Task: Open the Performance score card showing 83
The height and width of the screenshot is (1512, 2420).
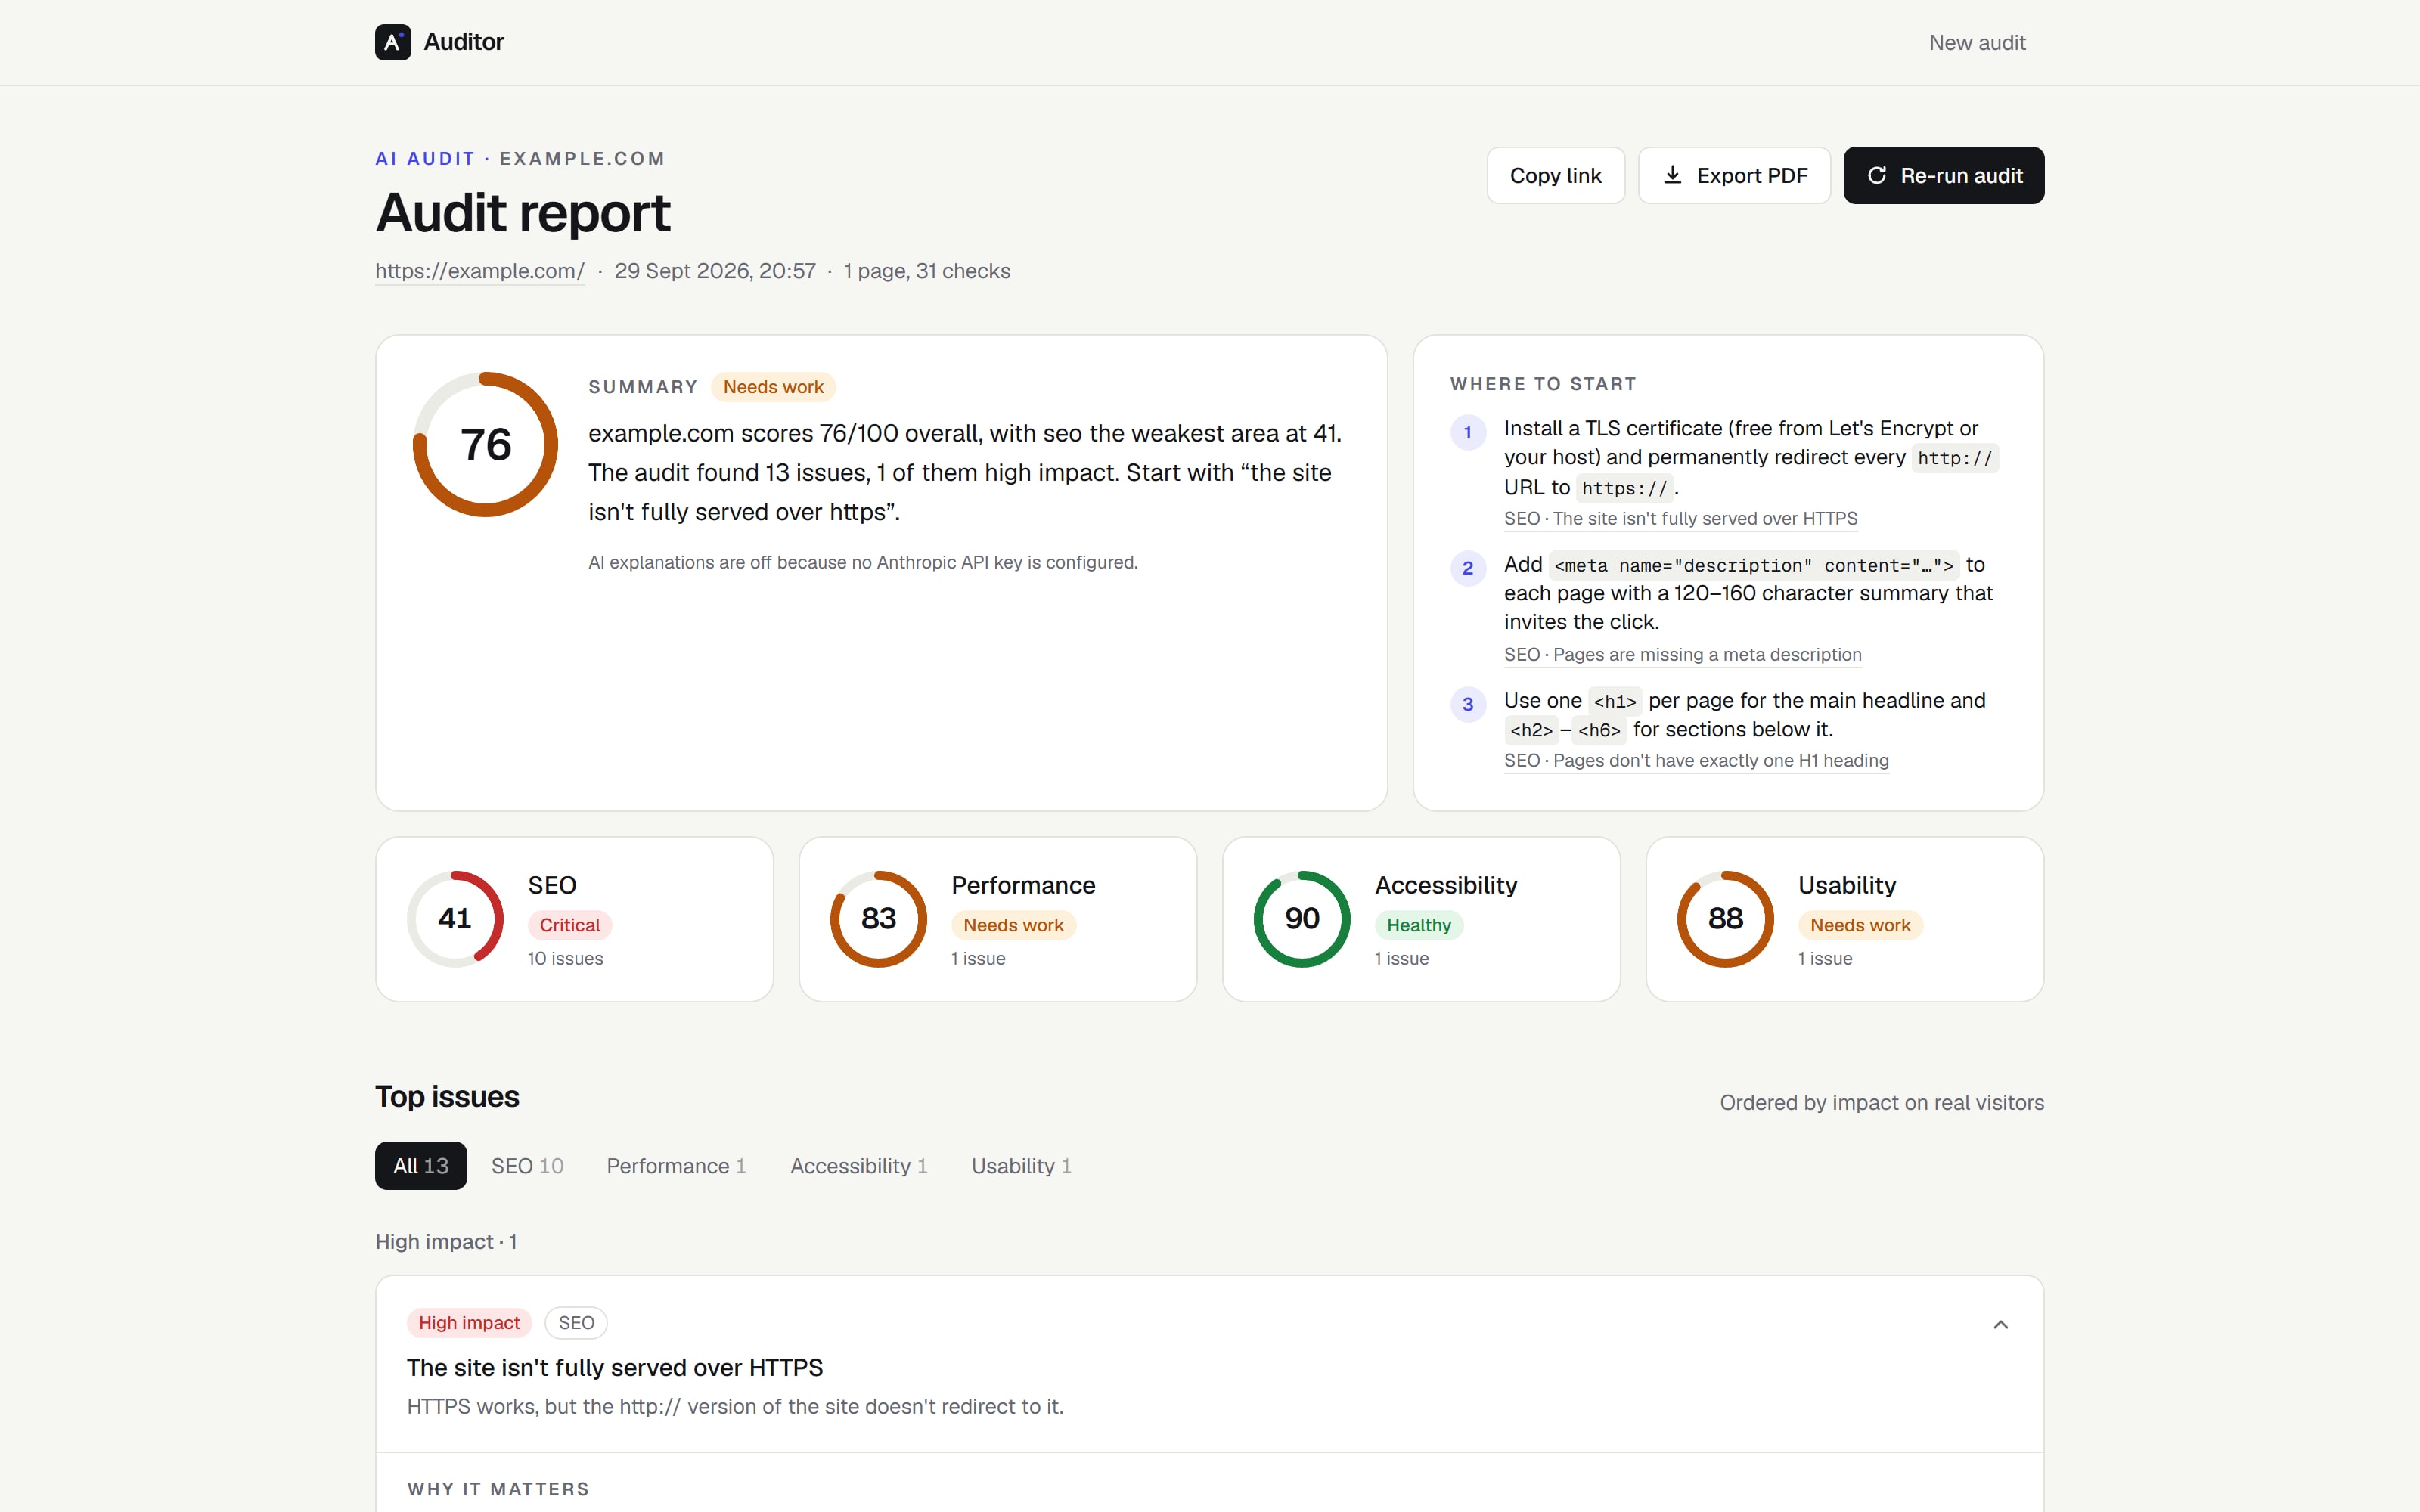Action: point(997,919)
